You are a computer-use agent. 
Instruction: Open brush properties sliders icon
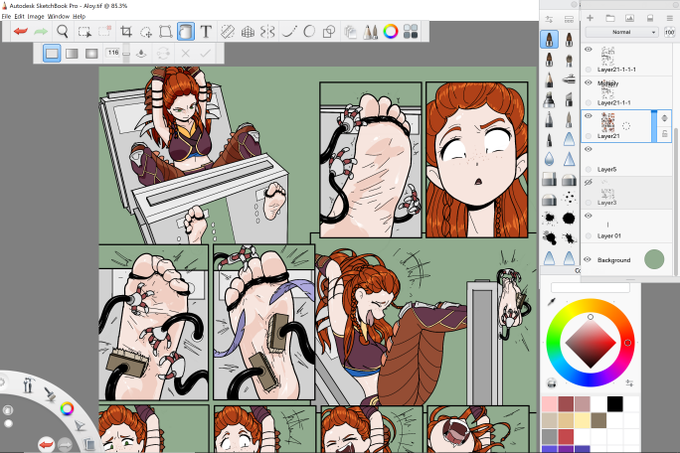[549, 19]
